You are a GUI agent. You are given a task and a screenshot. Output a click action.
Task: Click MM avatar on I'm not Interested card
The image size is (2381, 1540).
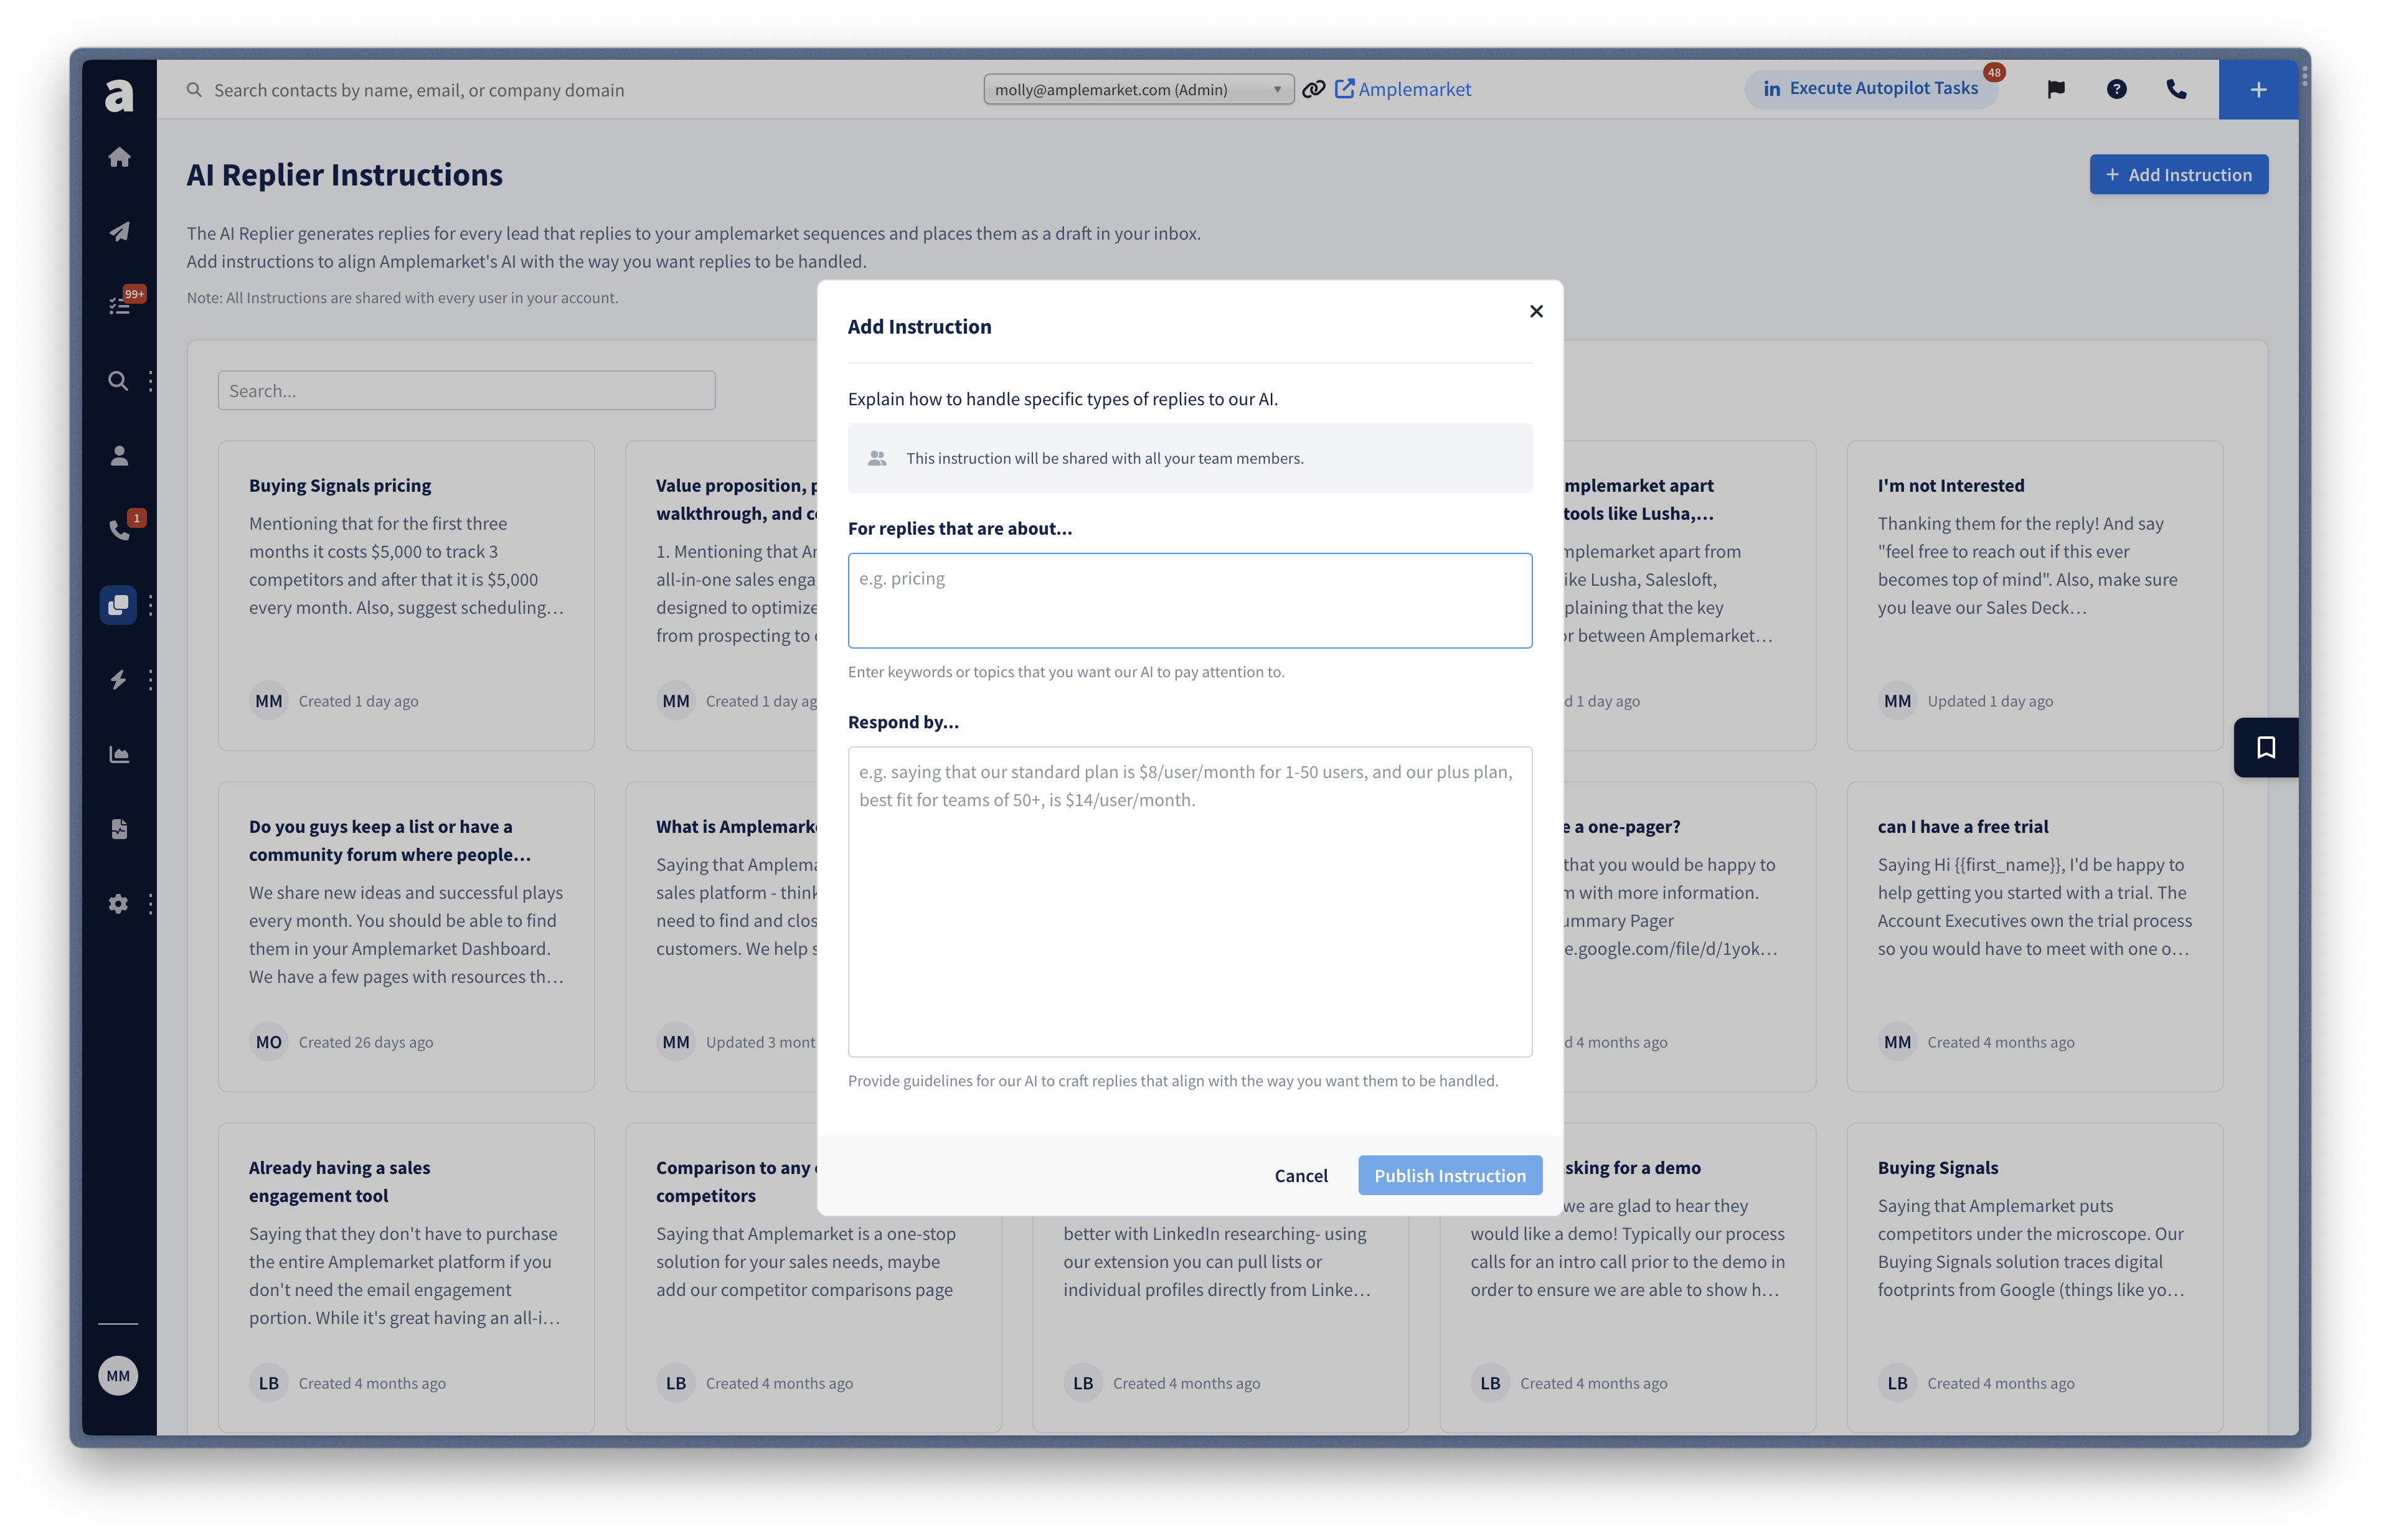[x=1897, y=701]
